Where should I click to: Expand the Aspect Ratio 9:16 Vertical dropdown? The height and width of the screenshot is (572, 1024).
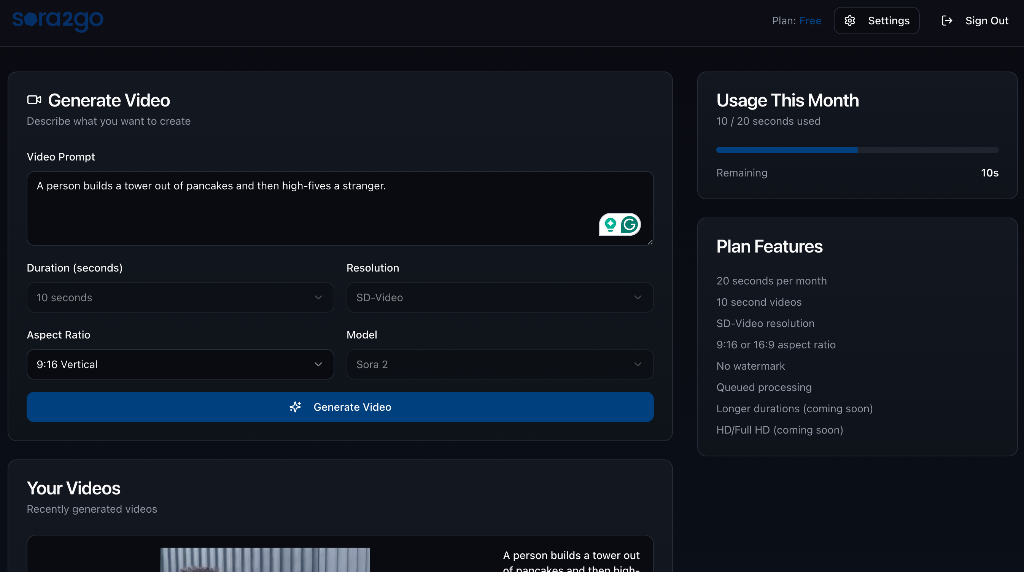pos(180,365)
